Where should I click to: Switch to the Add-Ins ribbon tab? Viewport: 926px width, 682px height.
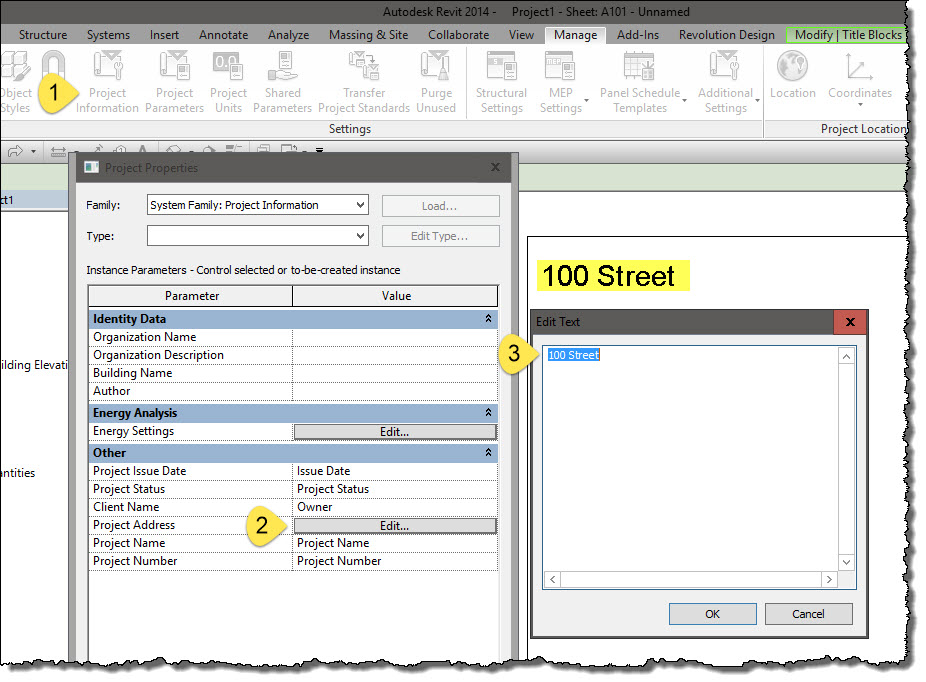click(x=638, y=35)
